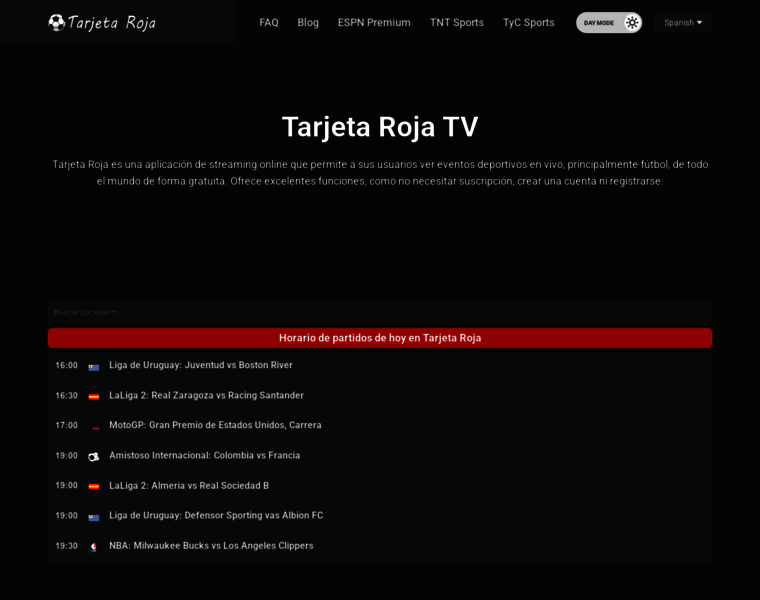Image resolution: width=760 pixels, height=600 pixels.
Task: Click Spain flag beside Real Zaragoza match
Action: [94, 397]
